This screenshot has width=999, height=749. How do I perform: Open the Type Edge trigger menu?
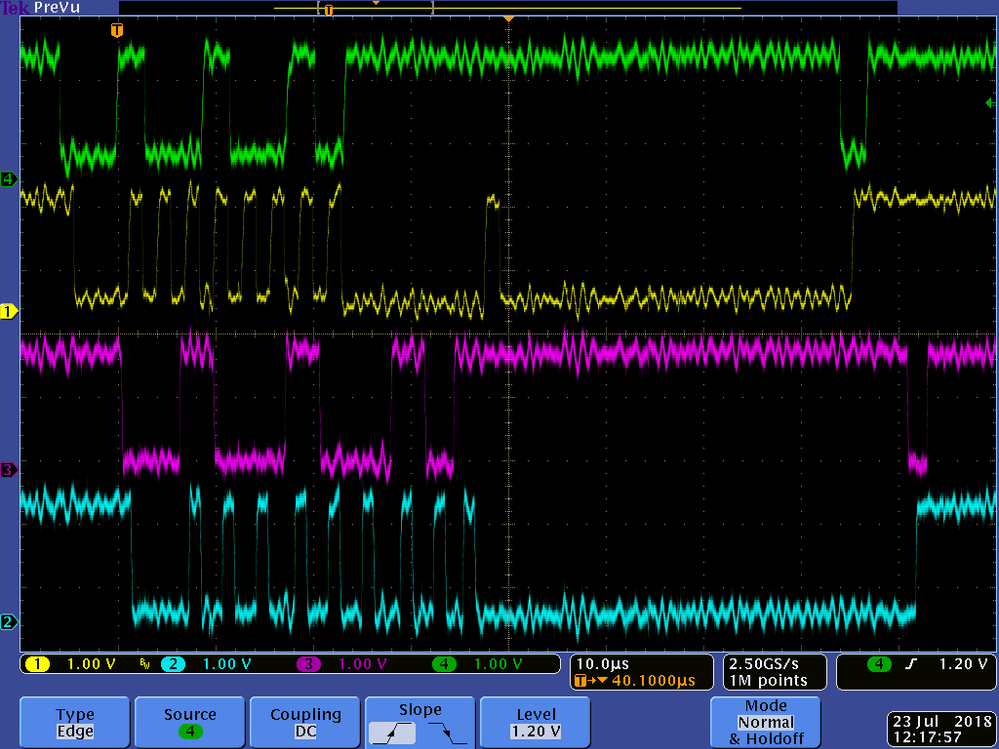coord(75,723)
